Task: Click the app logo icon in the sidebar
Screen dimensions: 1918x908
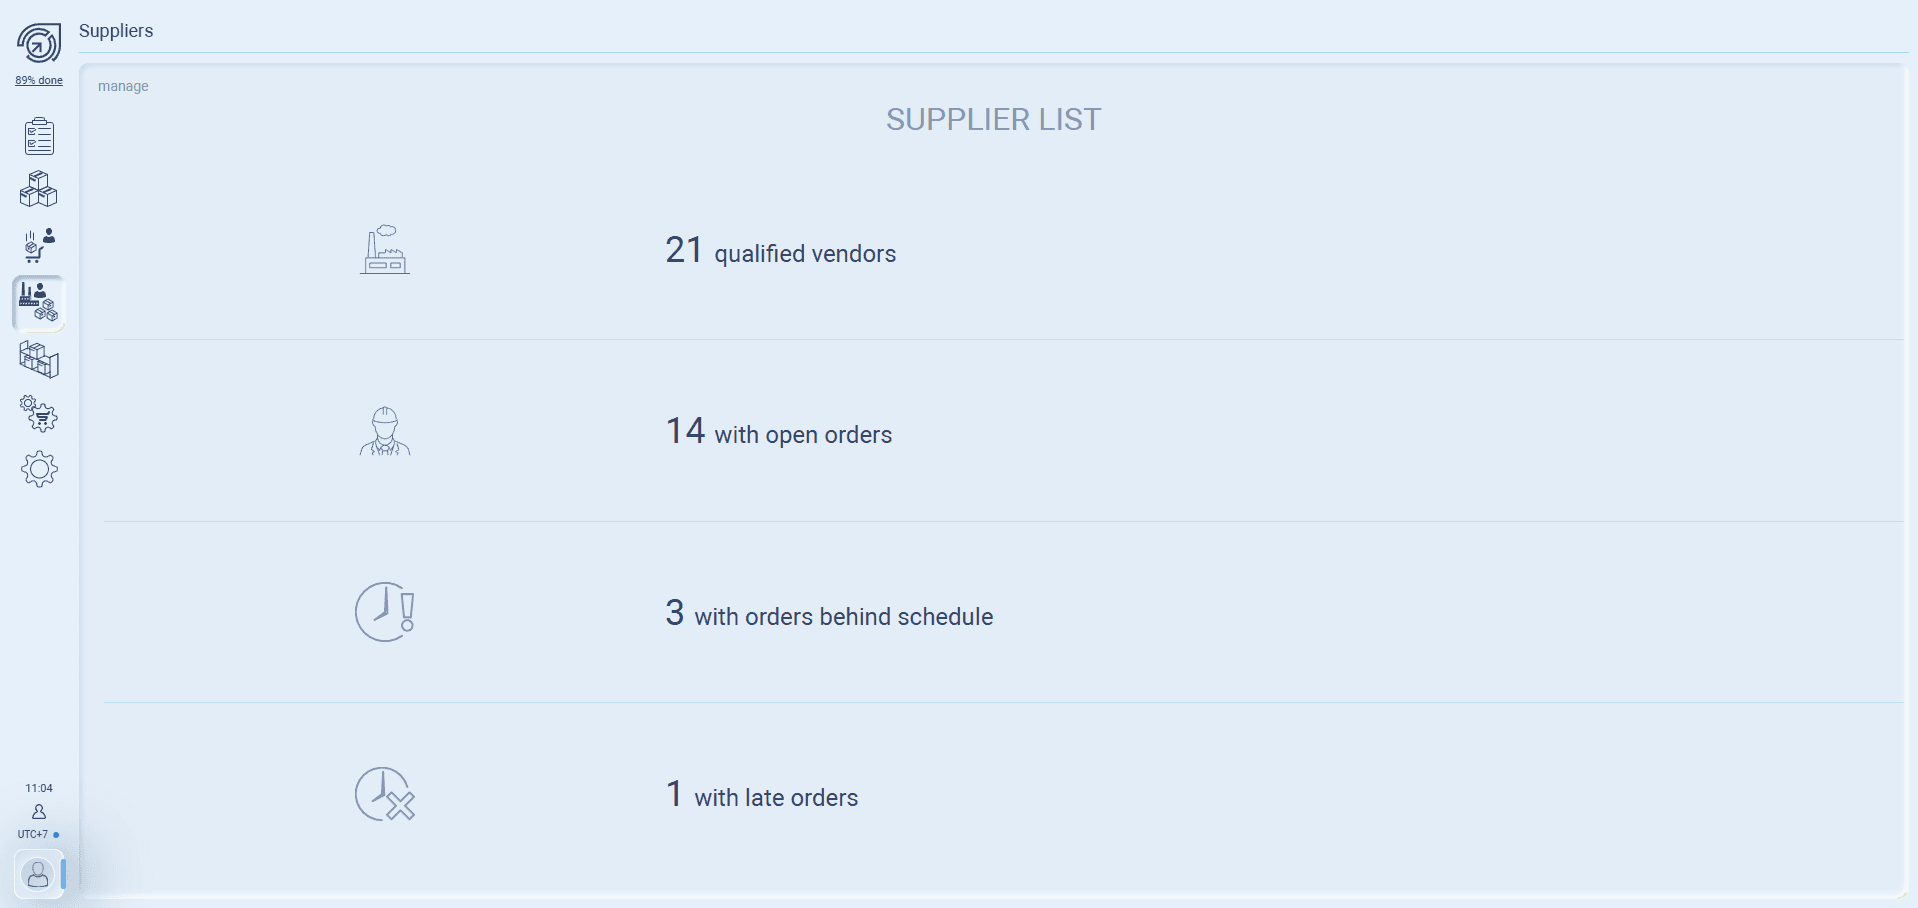Action: (39, 44)
